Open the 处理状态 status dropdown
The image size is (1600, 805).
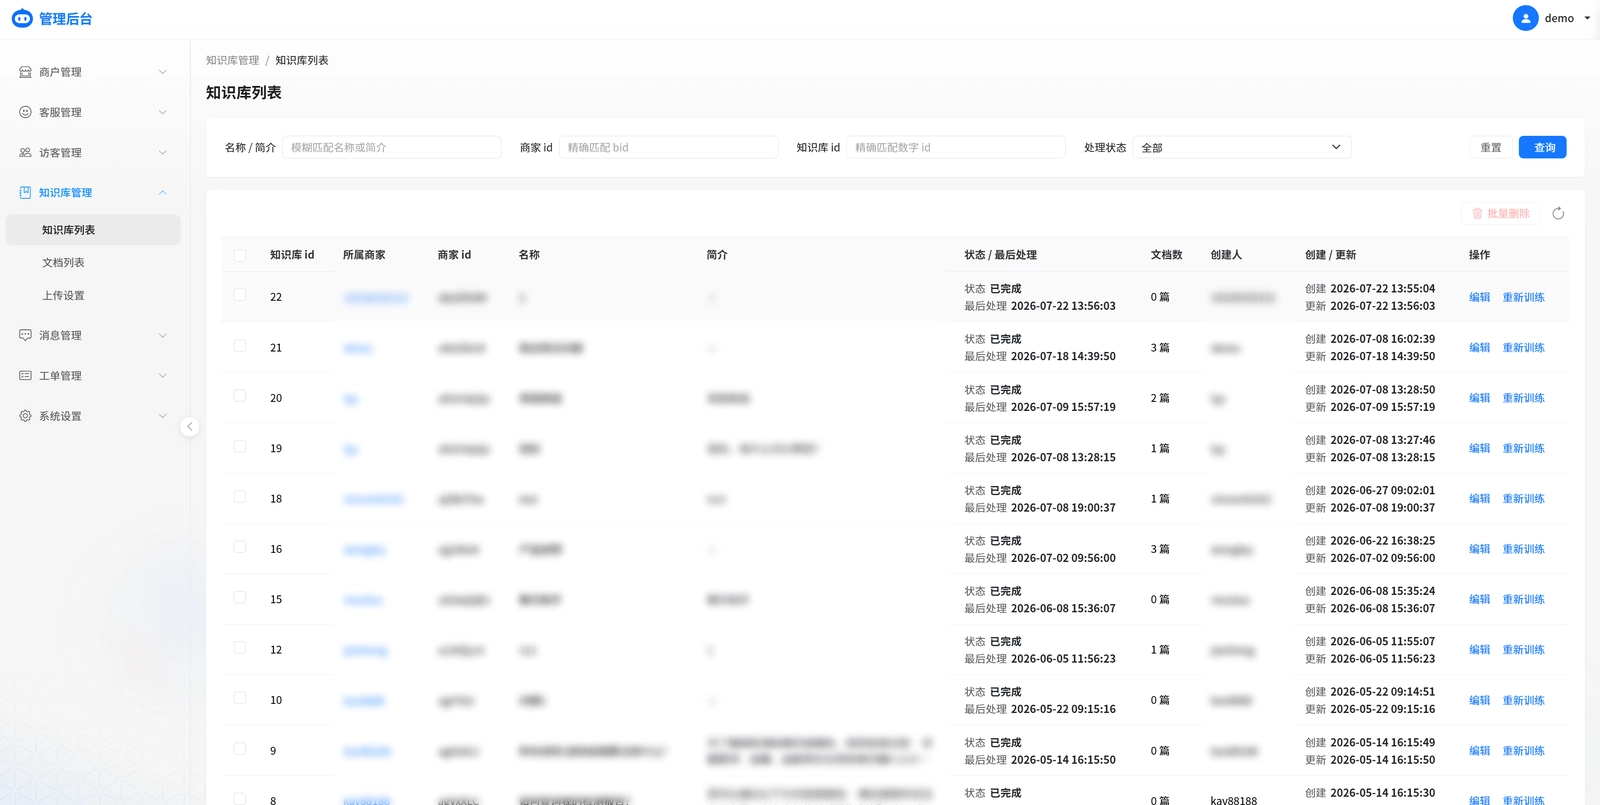[1242, 147]
